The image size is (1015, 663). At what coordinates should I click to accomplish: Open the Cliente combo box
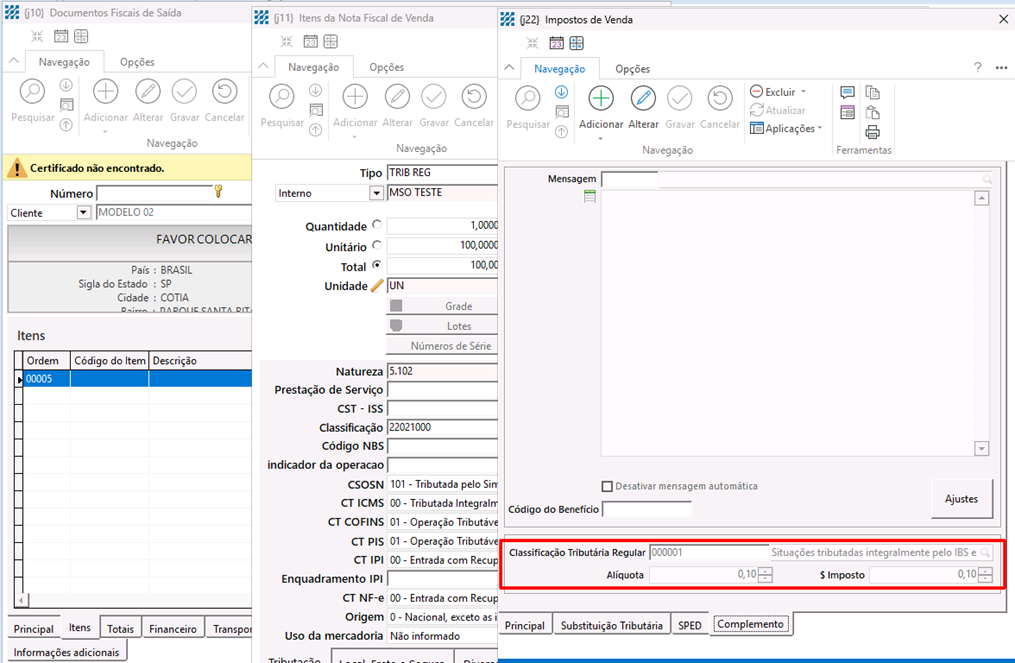(x=83, y=213)
